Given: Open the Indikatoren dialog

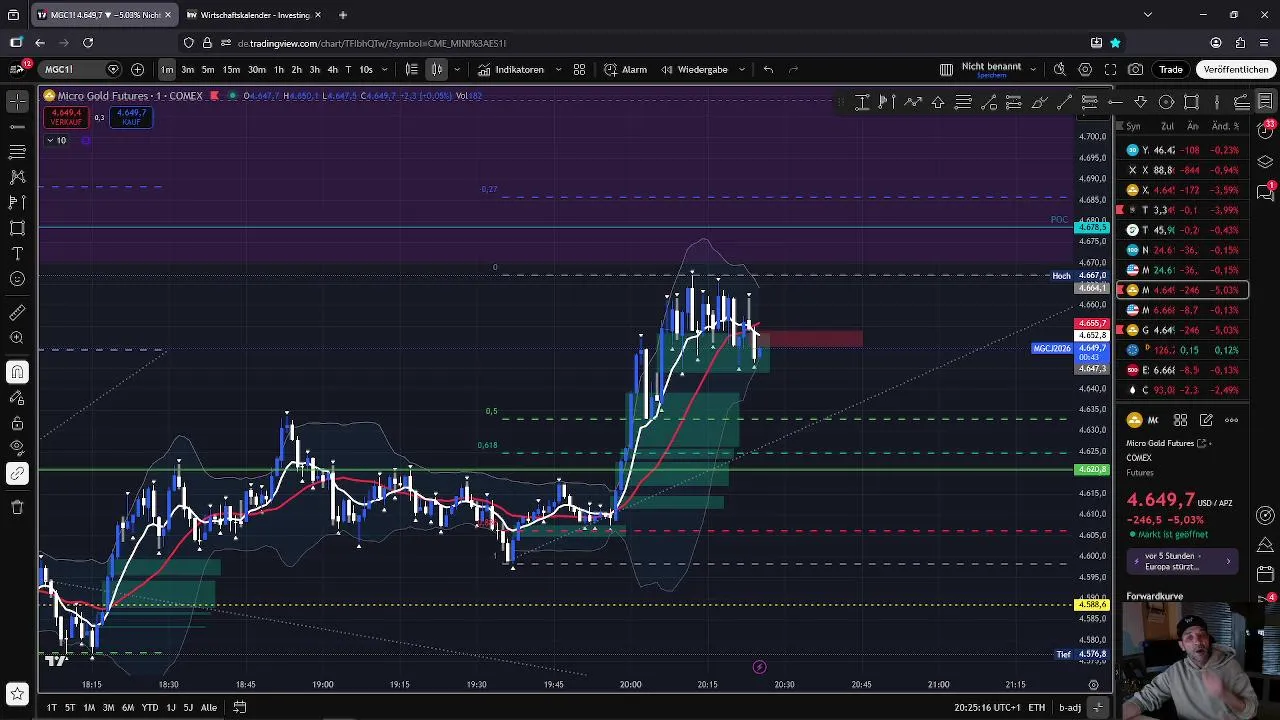Looking at the screenshot, I should coord(510,69).
